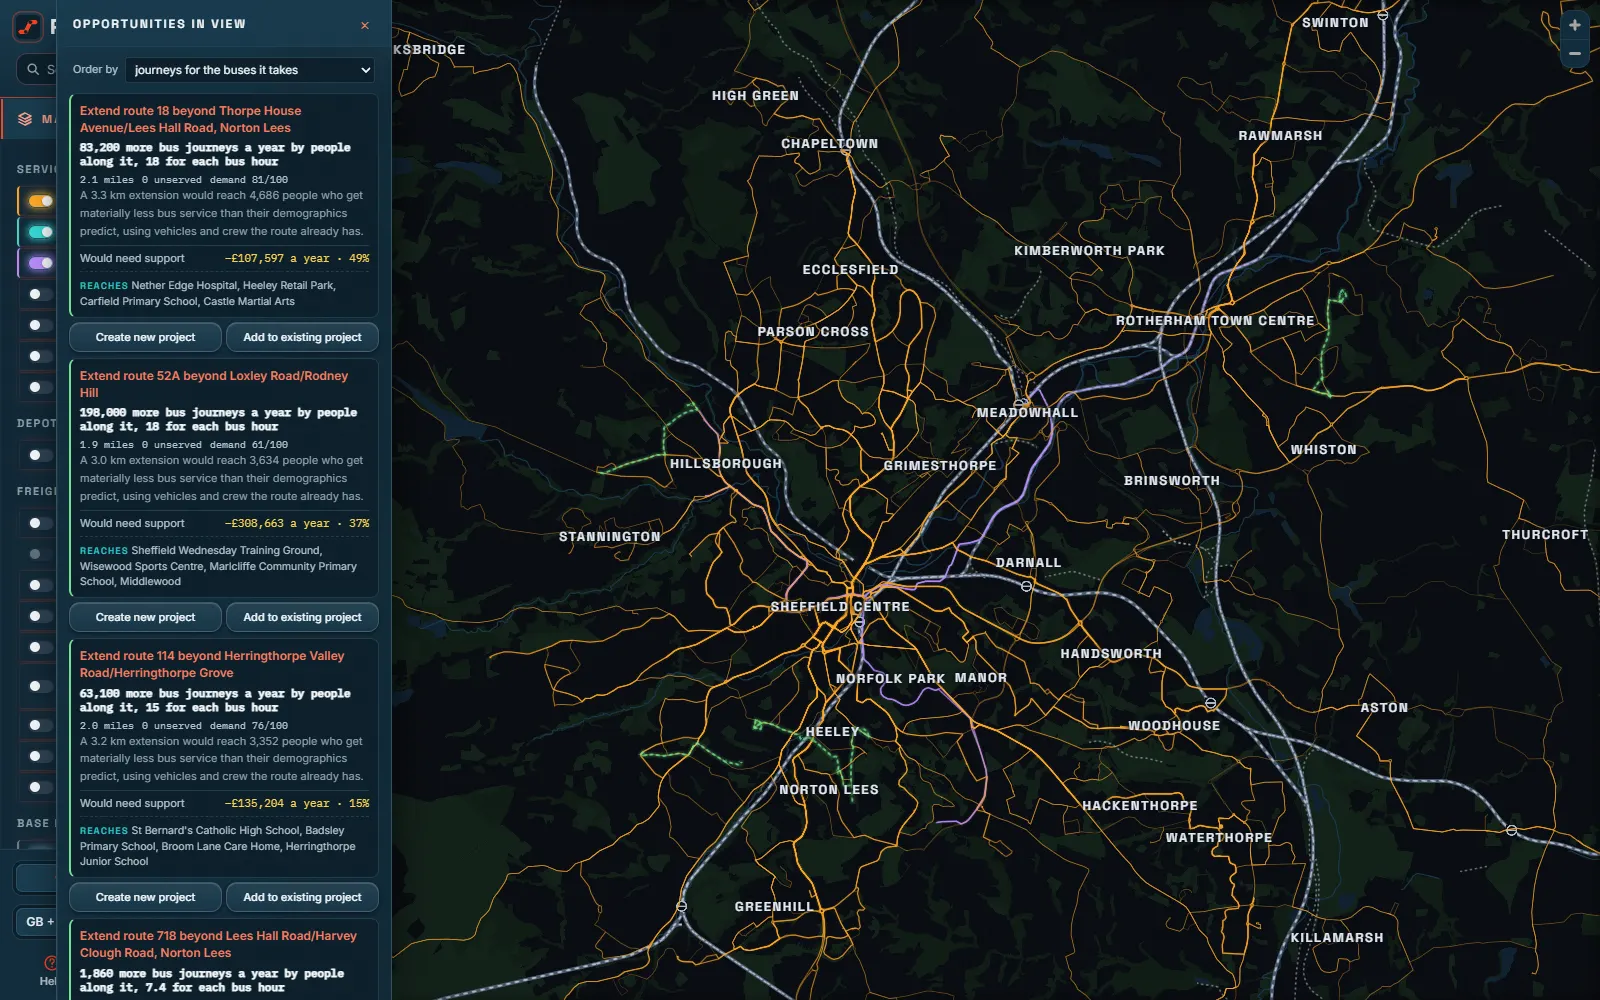1600x1000 pixels.
Task: Open the Extend route 18 opportunity title
Action: (x=190, y=119)
